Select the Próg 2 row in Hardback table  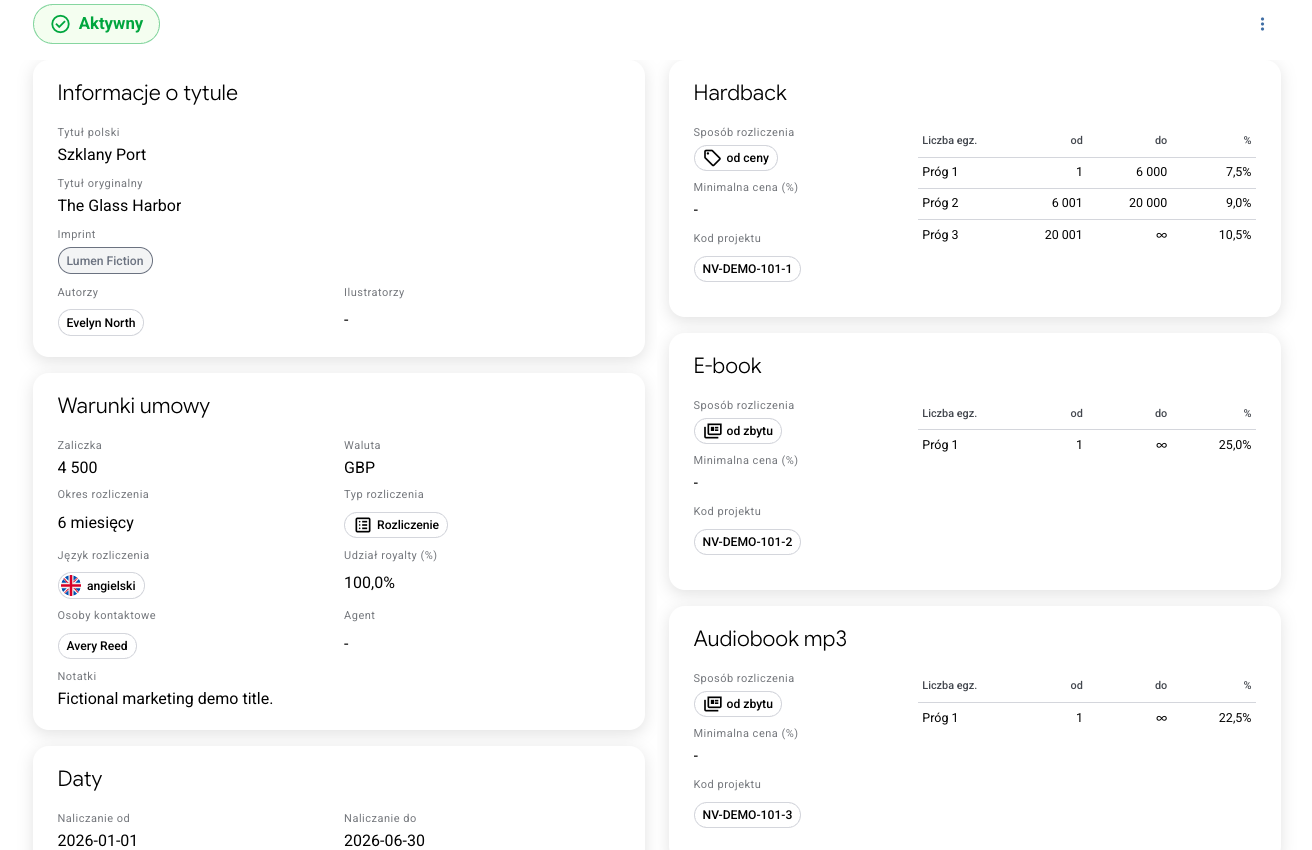click(1087, 203)
